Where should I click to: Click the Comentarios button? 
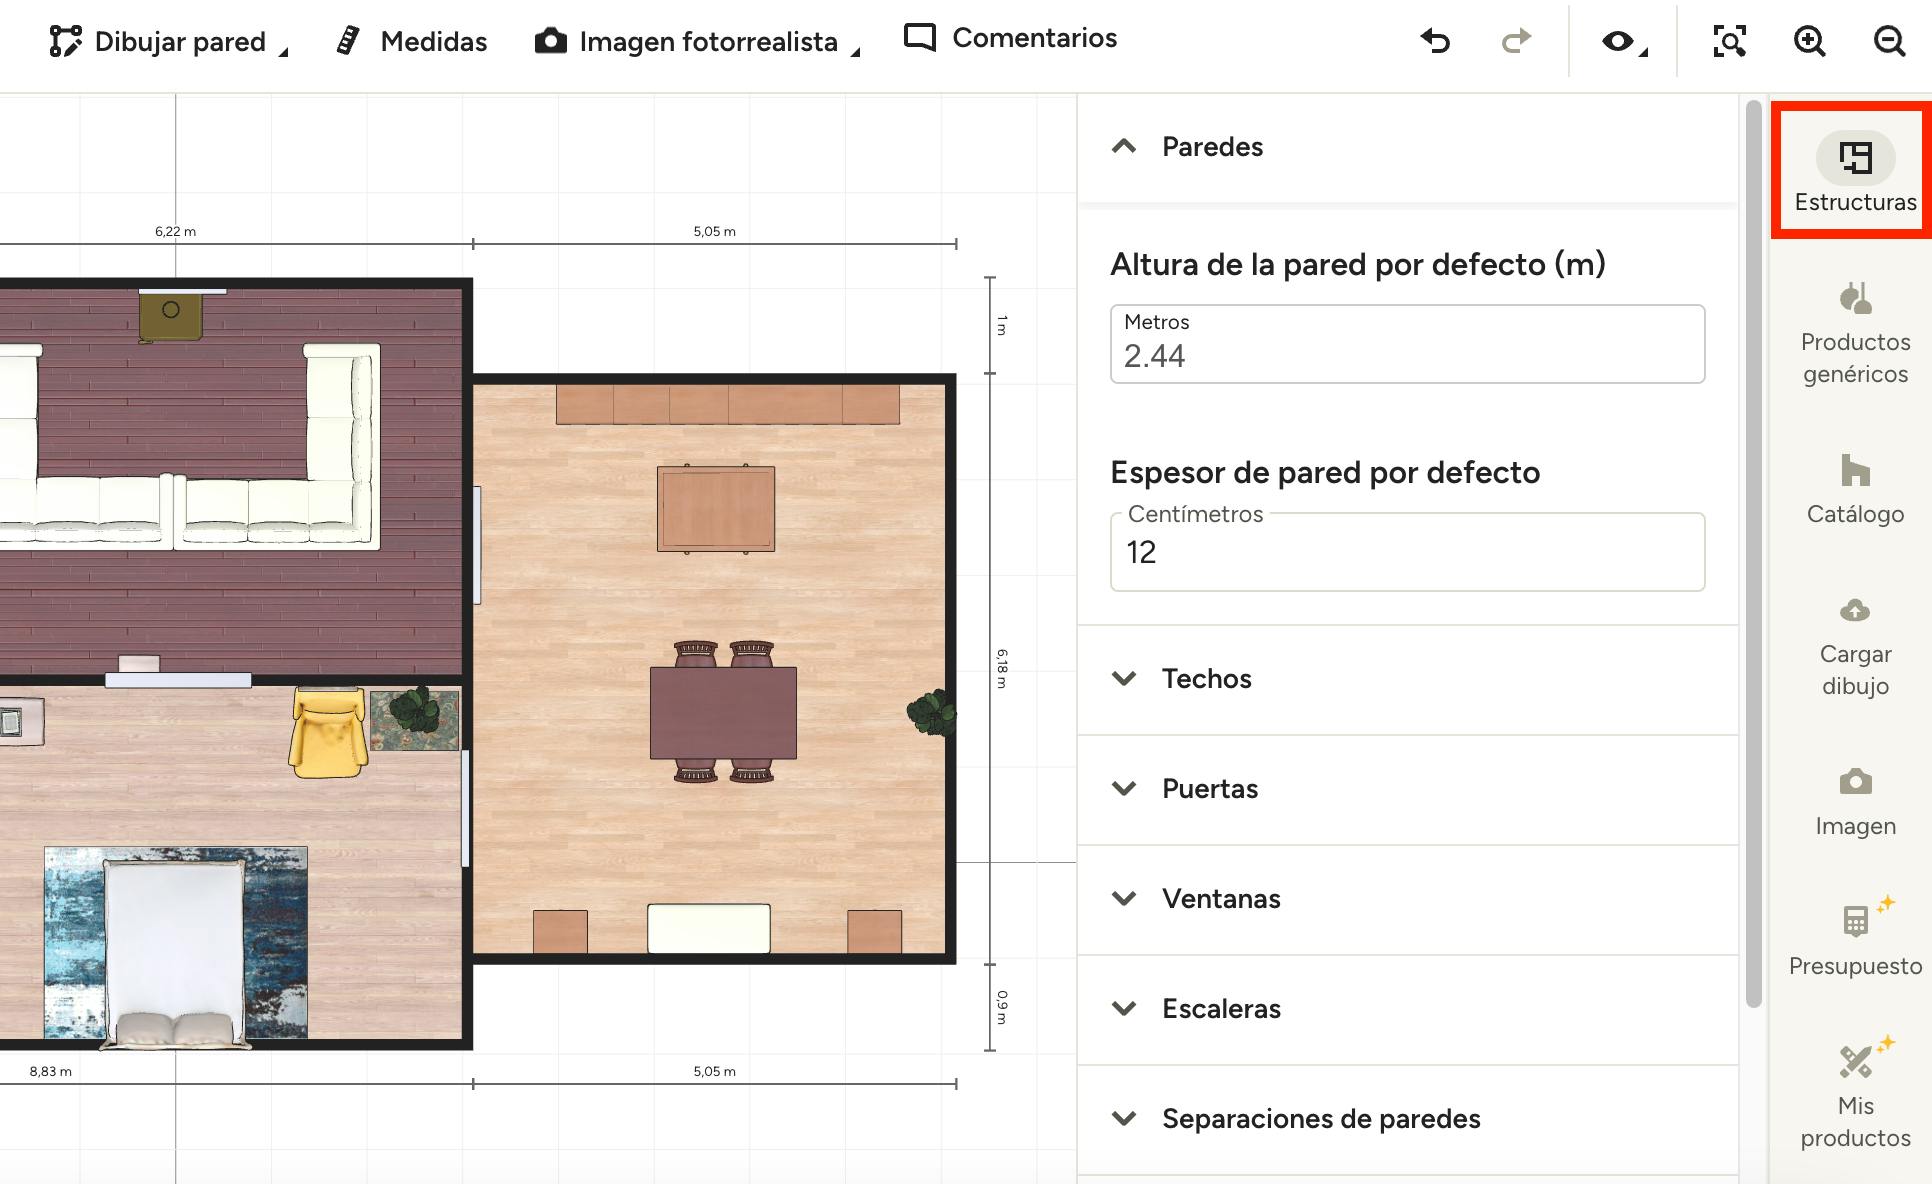(1010, 38)
